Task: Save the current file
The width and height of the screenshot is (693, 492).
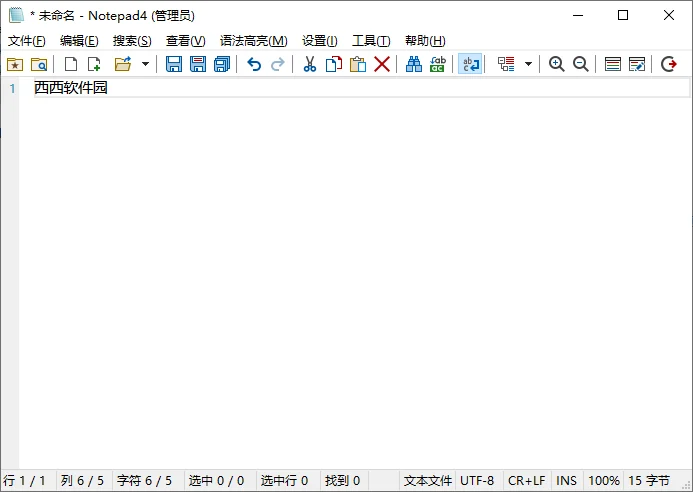Action: 174,65
